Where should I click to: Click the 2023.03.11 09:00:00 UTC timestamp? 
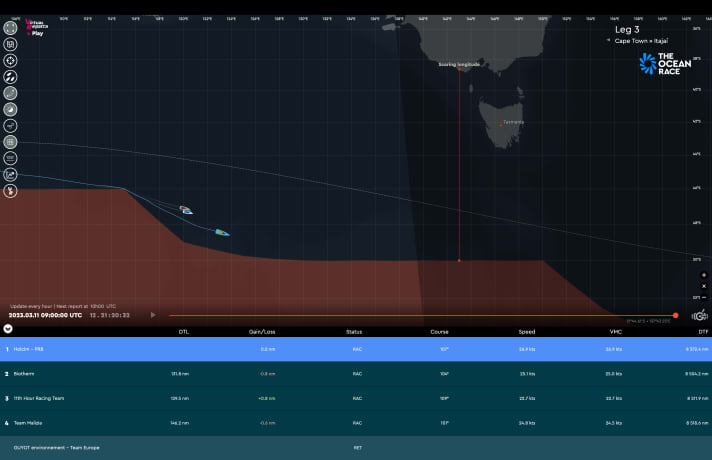[45, 315]
